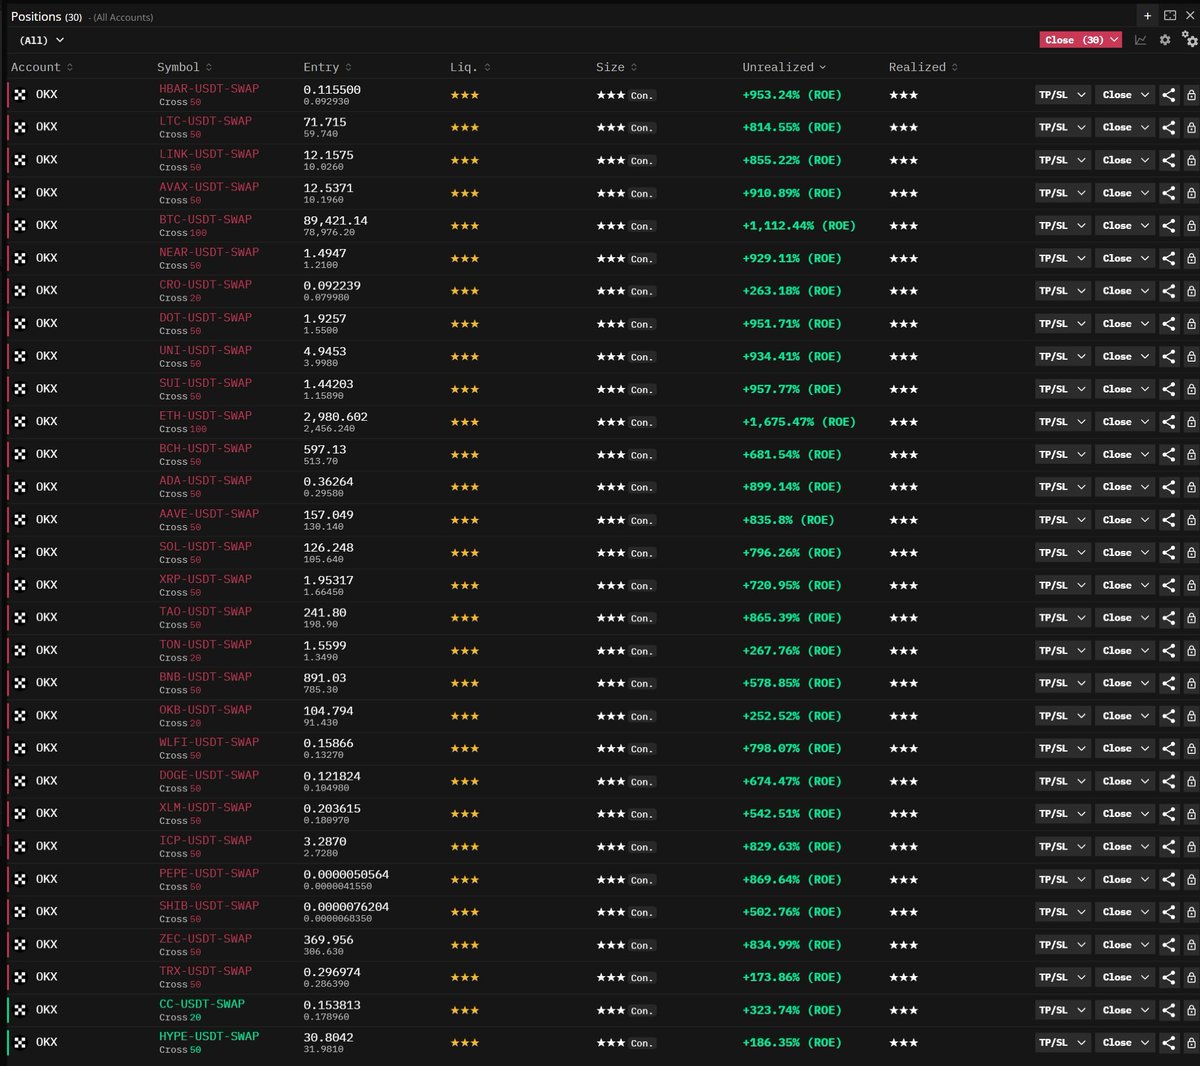The height and width of the screenshot is (1066, 1200).
Task: Open TP/SL dropdown for LTC-USDT-SWAP
Action: [x=1062, y=127]
